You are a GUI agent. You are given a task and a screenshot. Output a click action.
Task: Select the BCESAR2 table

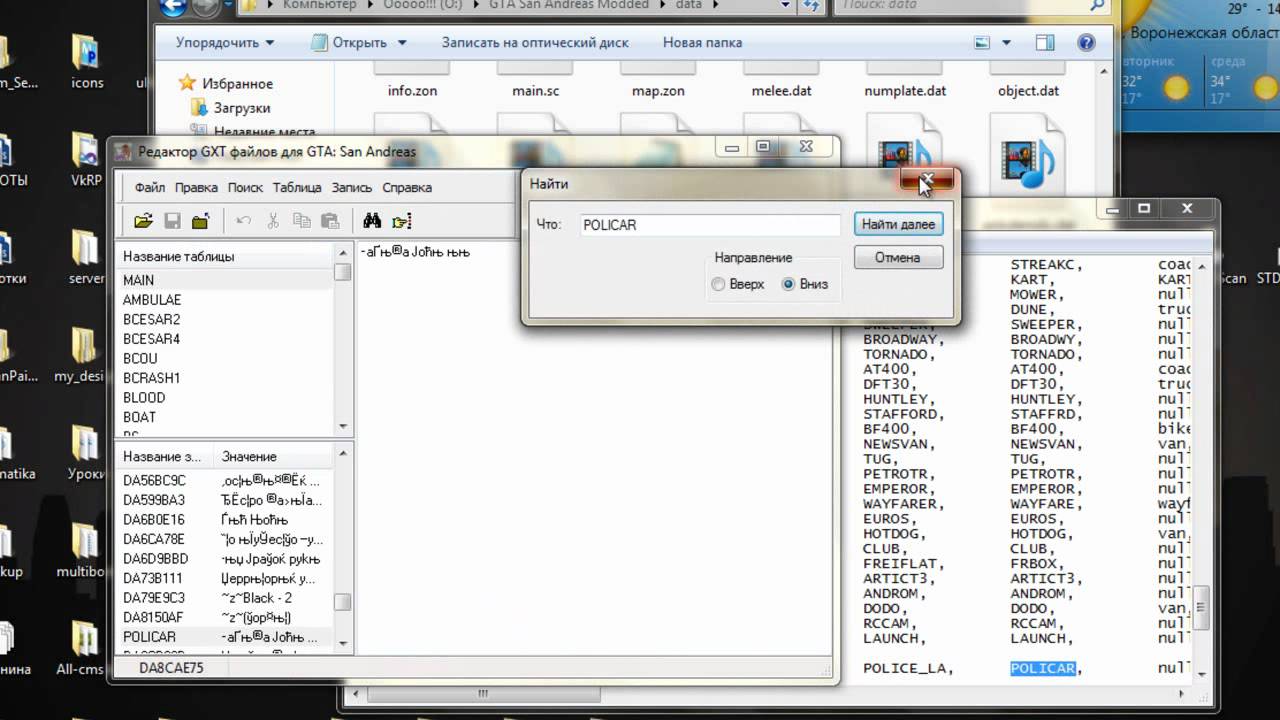(225, 319)
